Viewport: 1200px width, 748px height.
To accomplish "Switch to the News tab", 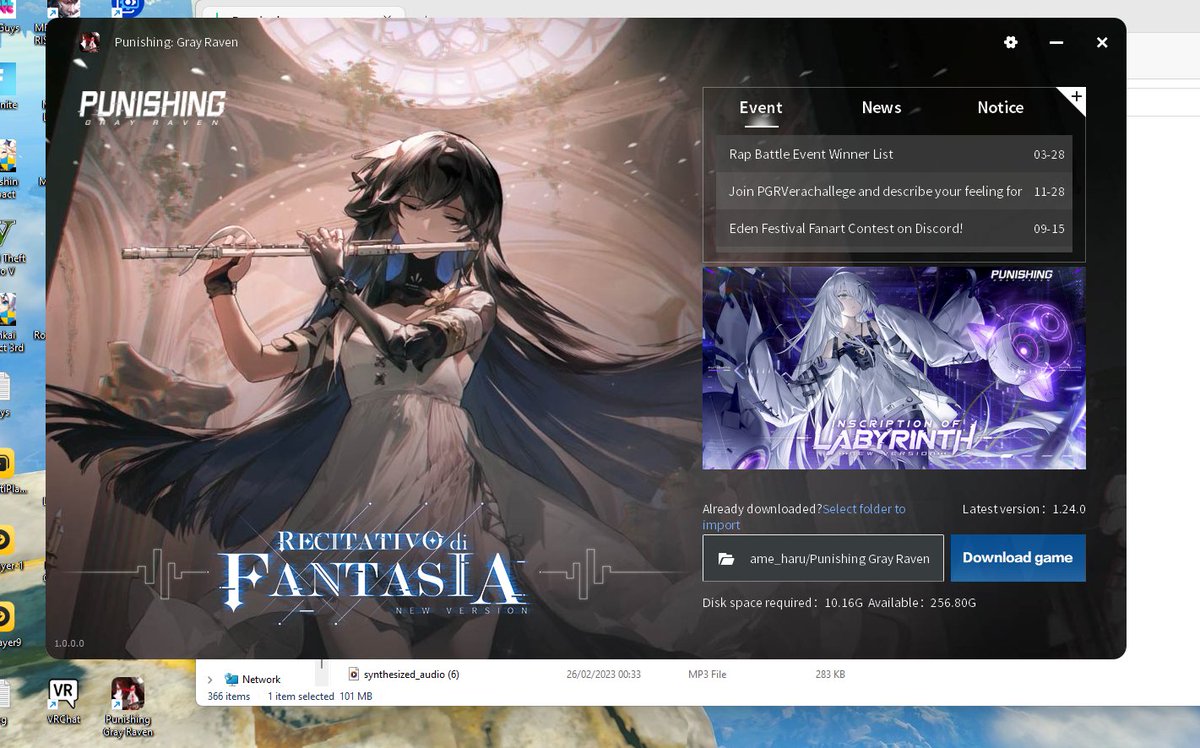I will 881,108.
